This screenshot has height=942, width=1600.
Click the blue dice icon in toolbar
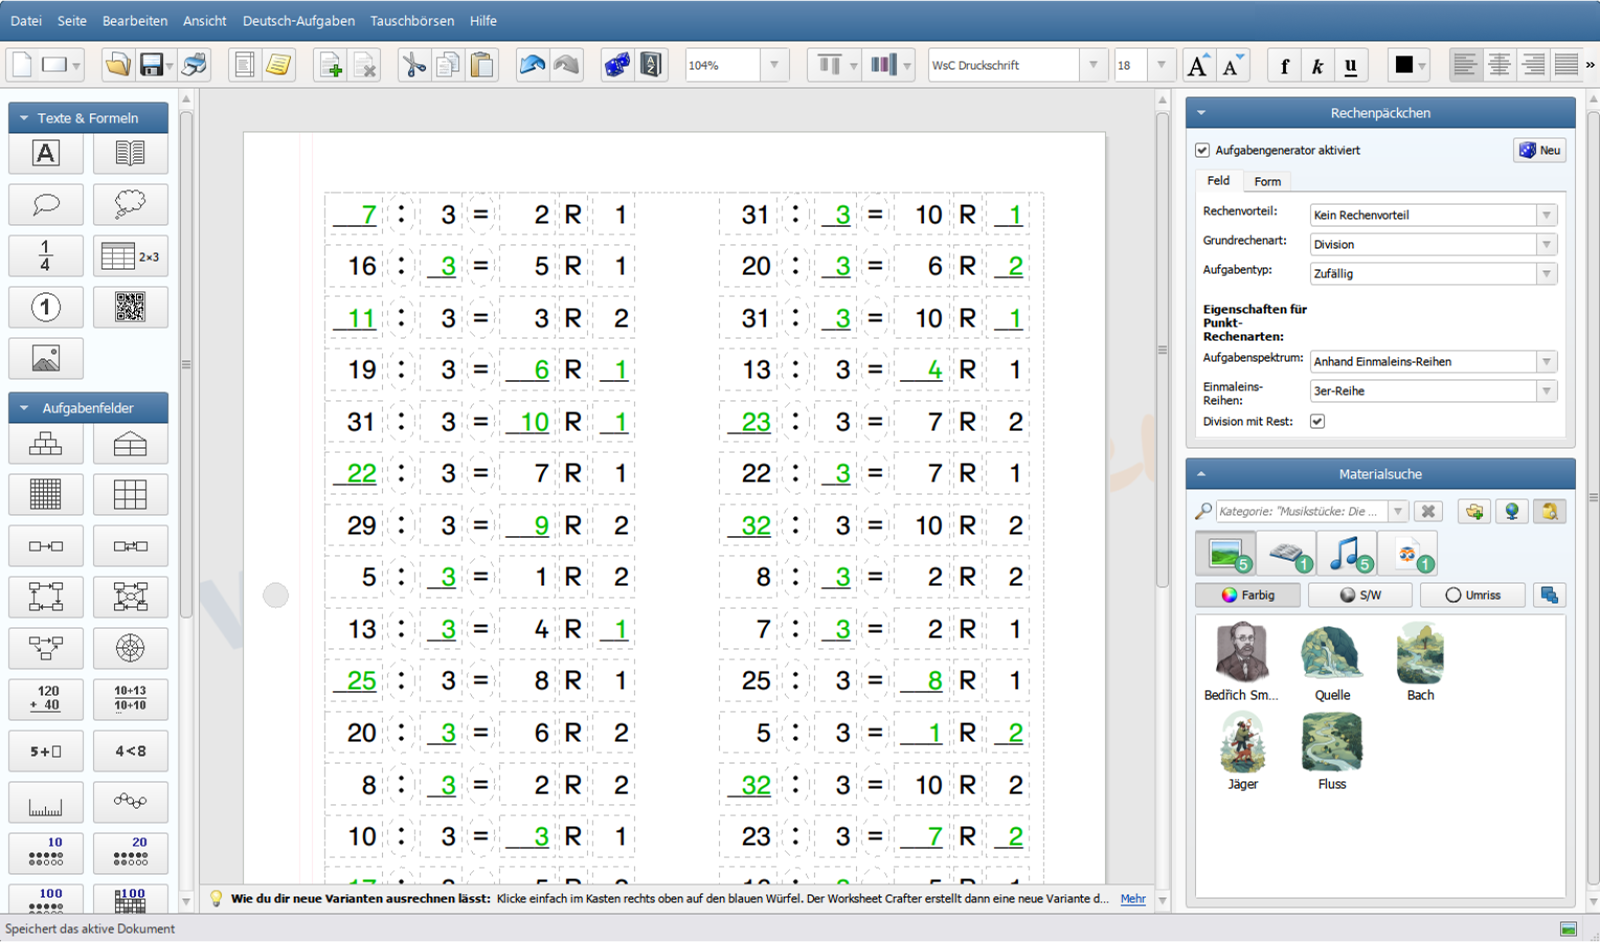click(x=617, y=66)
